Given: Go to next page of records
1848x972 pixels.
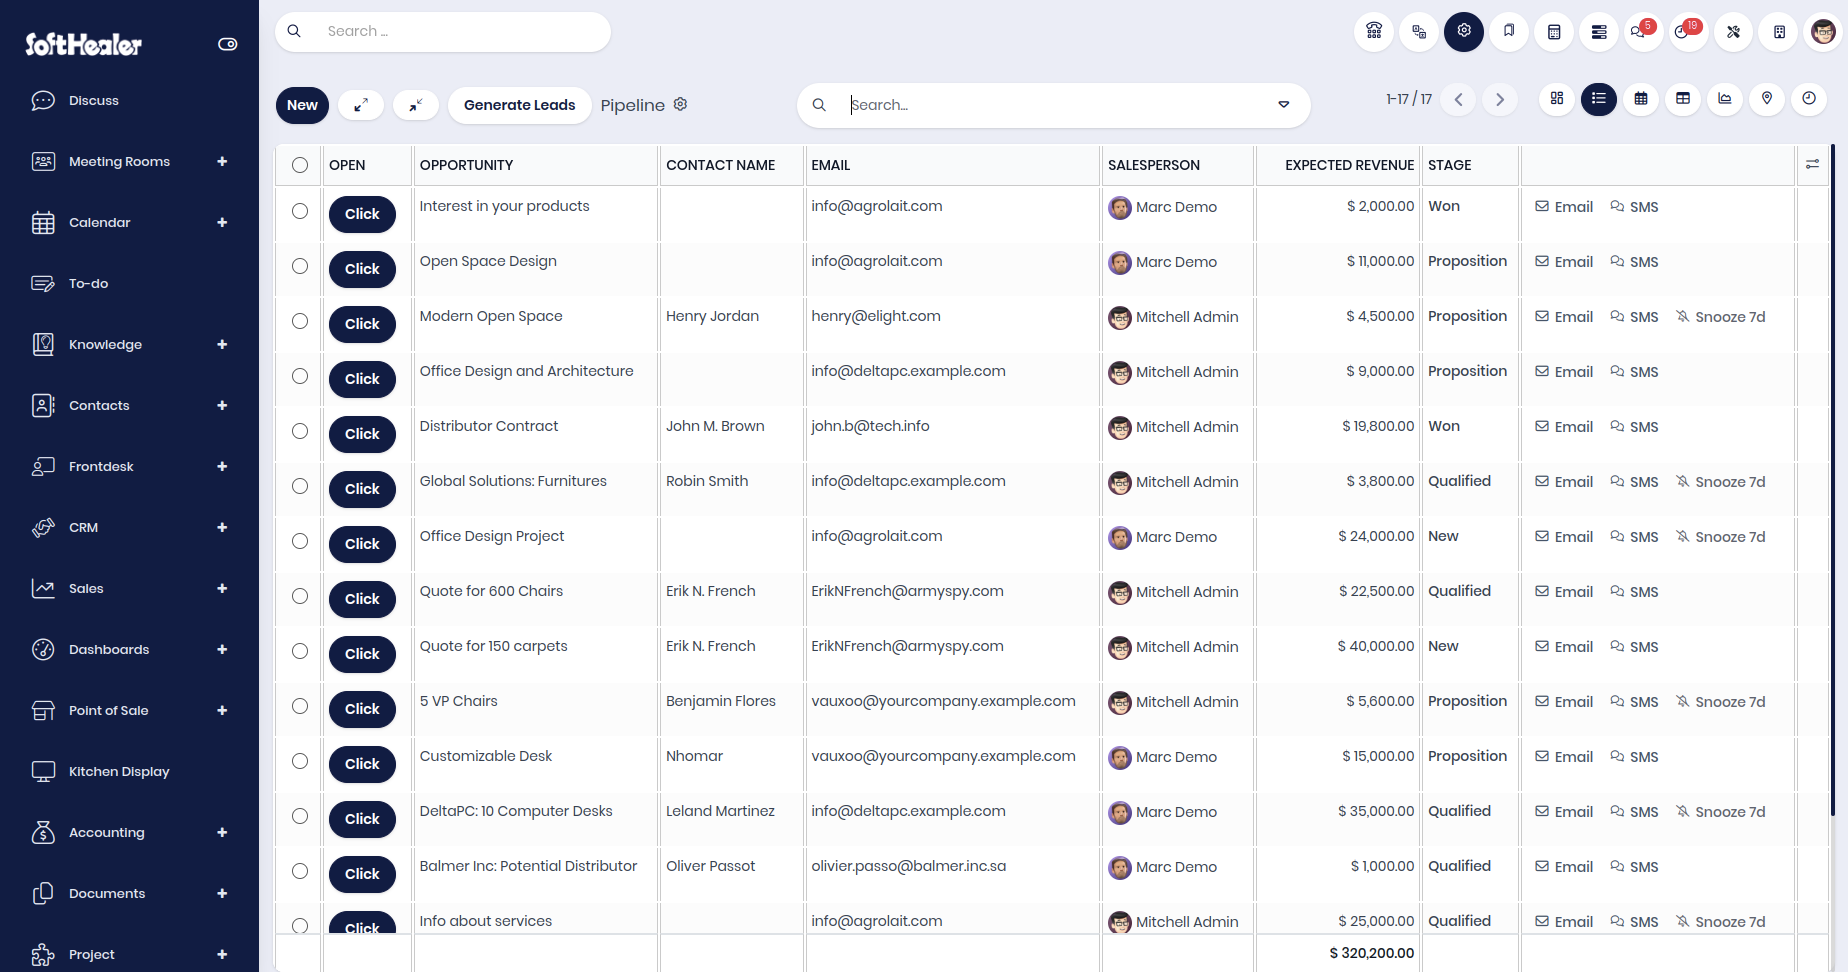Looking at the screenshot, I should (x=1500, y=99).
